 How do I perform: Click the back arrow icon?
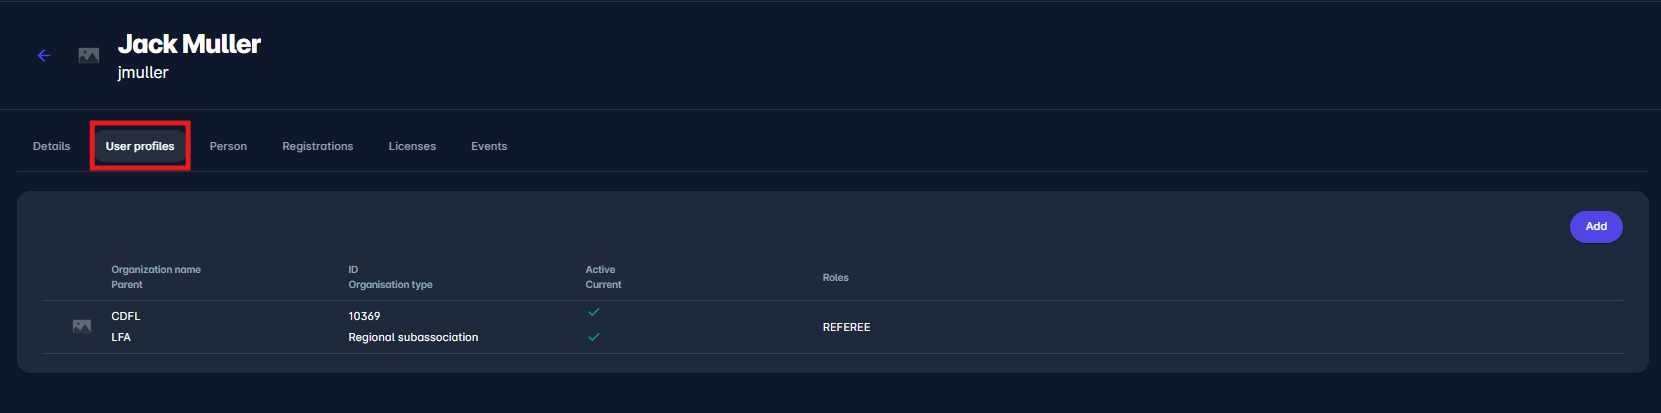[x=44, y=56]
